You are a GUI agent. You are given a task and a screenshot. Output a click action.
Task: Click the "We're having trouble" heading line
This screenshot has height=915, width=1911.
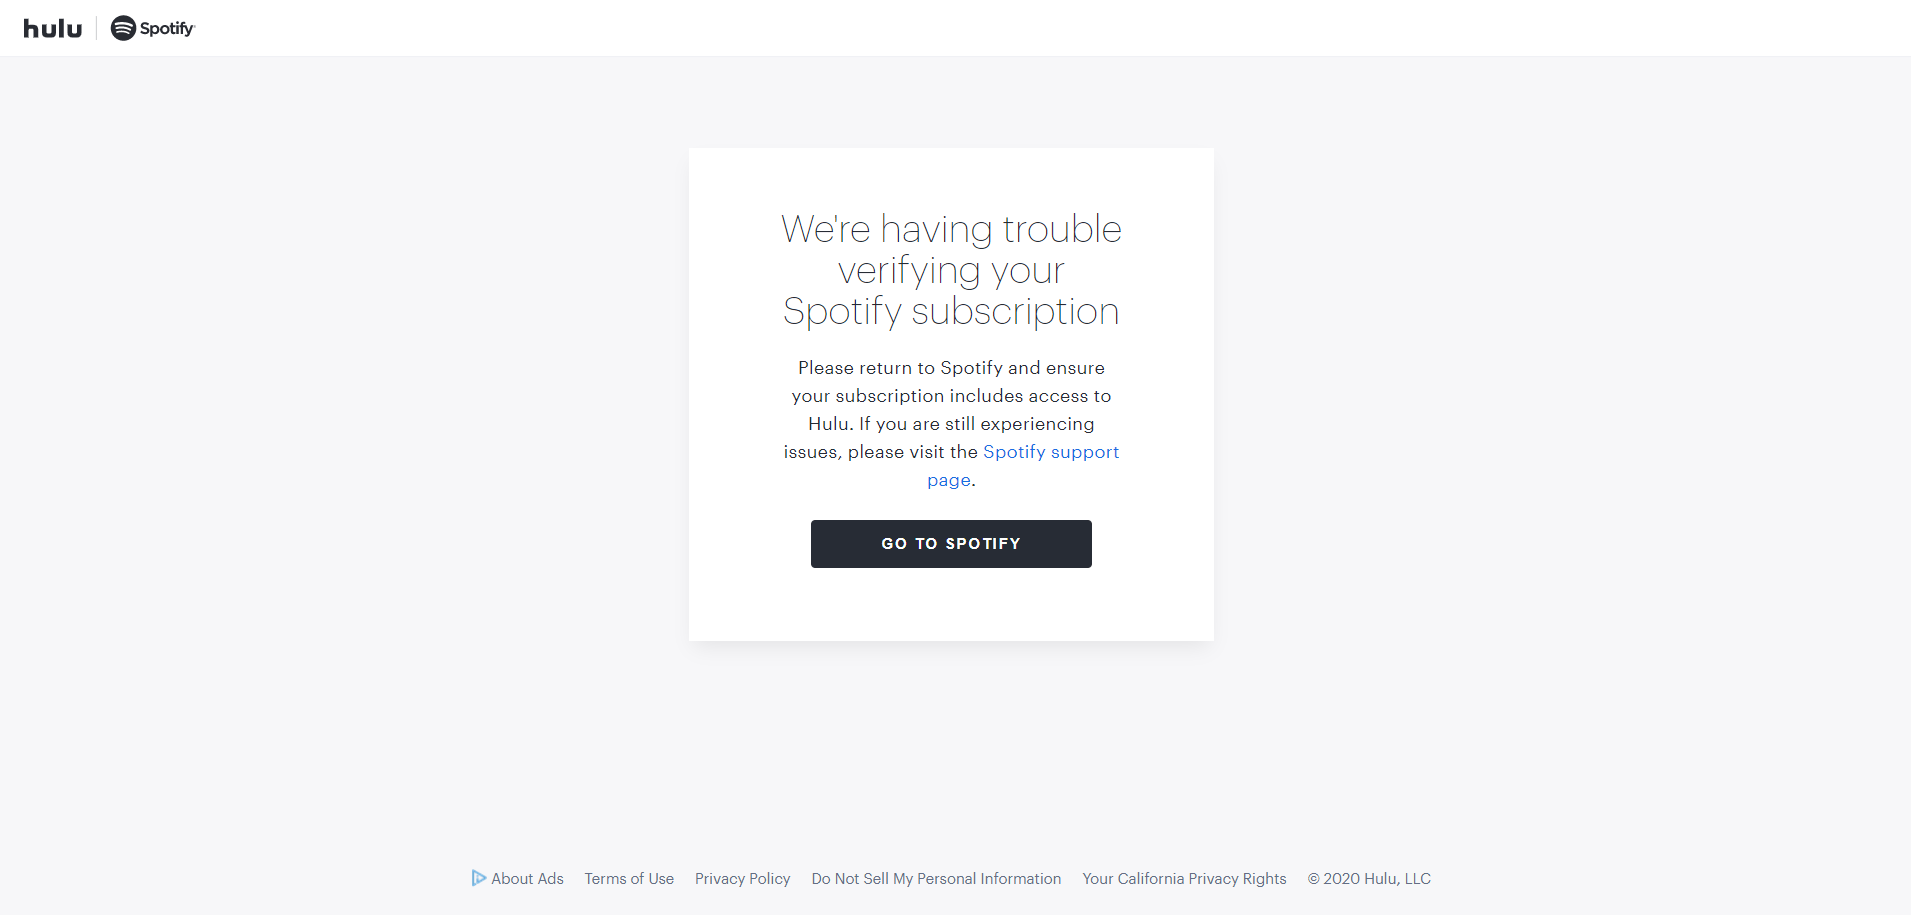point(951,229)
